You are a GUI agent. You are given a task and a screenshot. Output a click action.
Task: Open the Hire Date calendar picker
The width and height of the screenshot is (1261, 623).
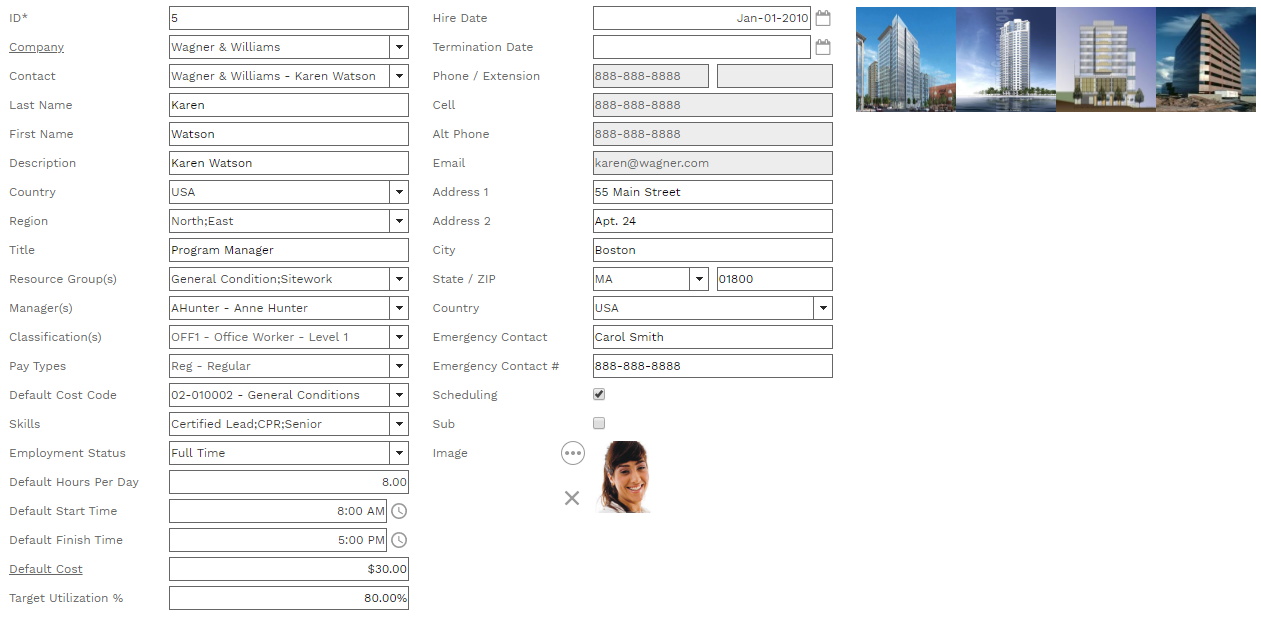tap(823, 18)
